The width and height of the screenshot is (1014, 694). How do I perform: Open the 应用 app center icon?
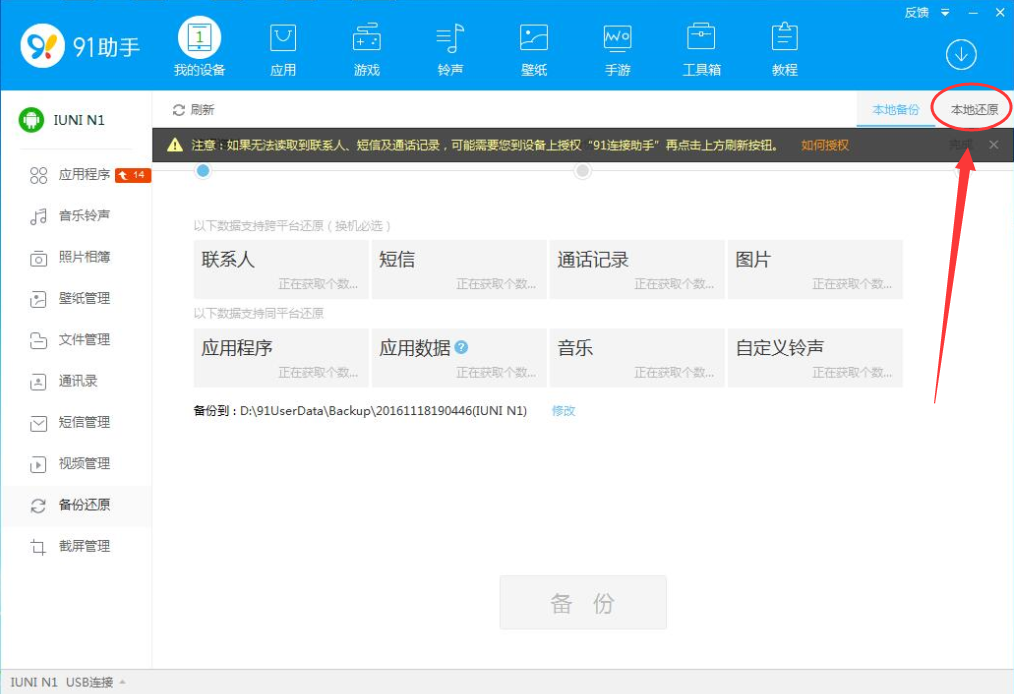pyautogui.click(x=283, y=40)
